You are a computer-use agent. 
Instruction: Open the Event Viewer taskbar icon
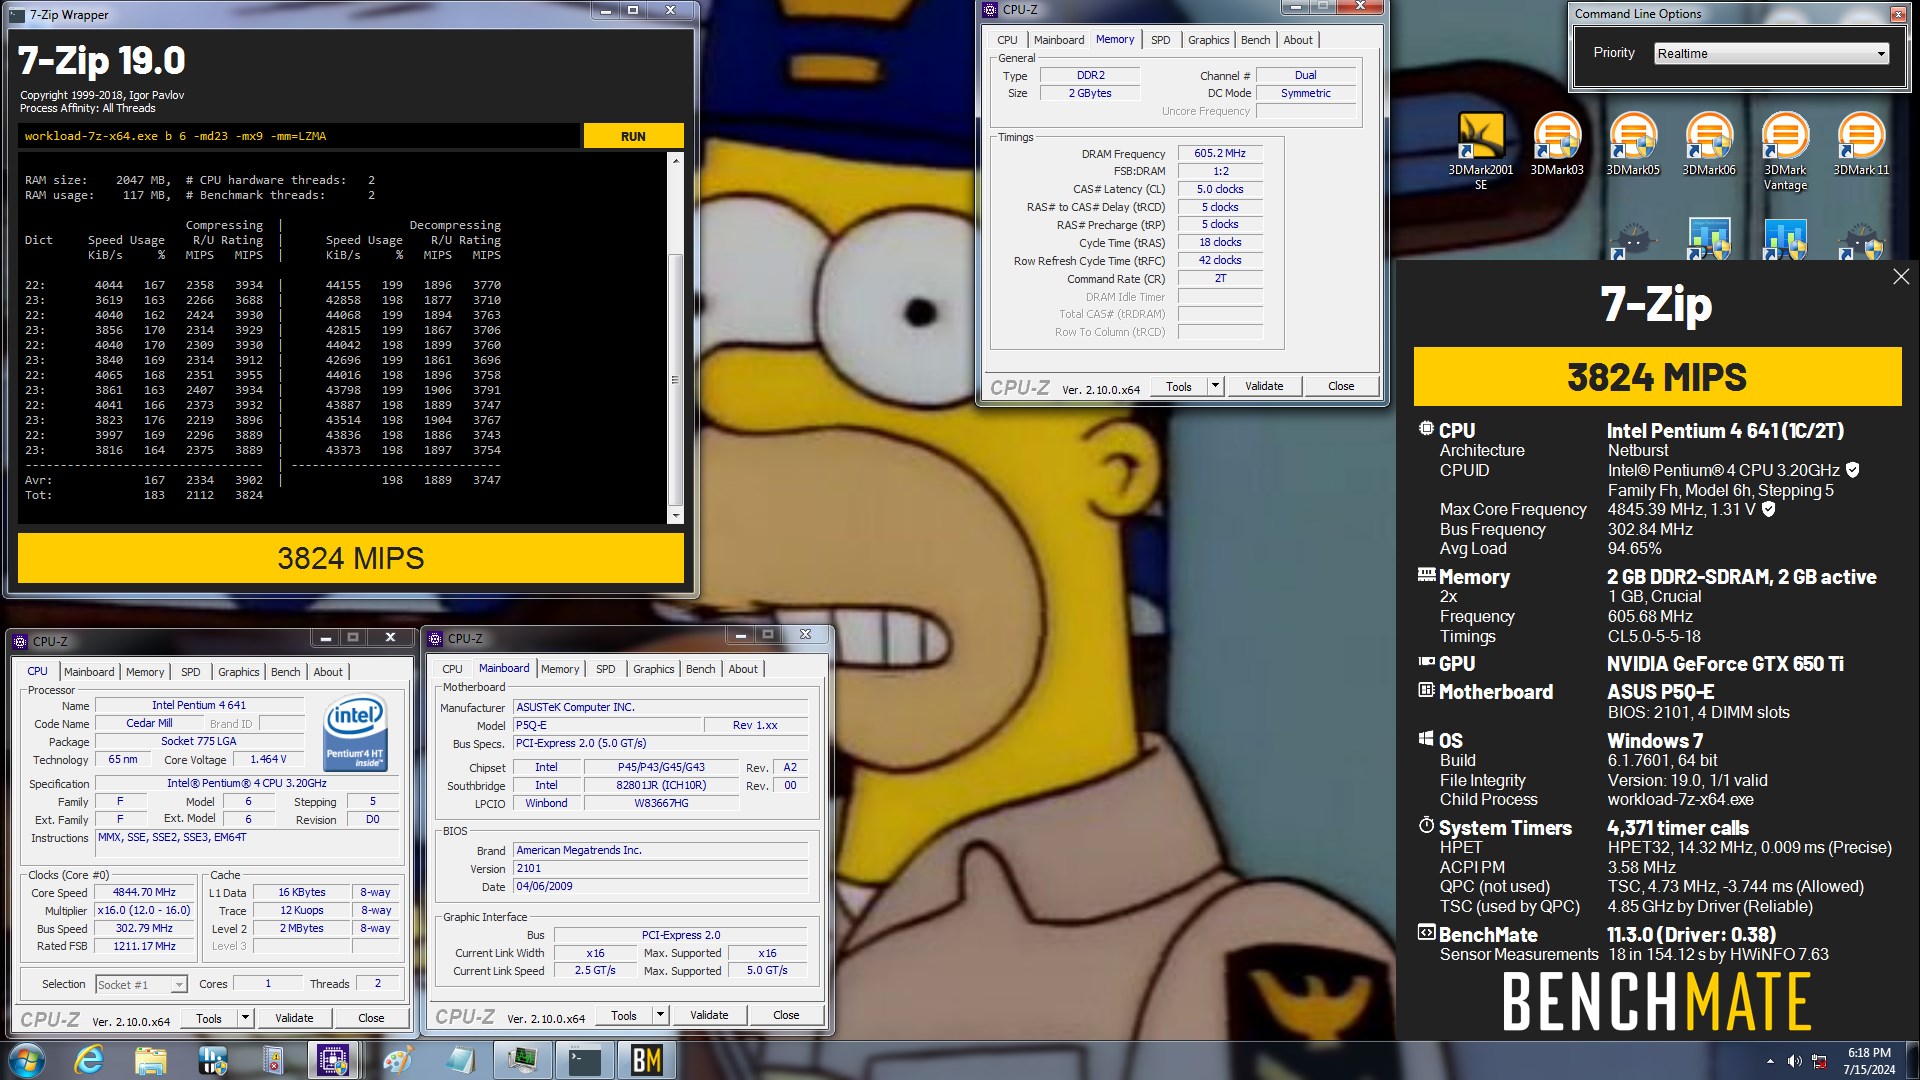[273, 1060]
